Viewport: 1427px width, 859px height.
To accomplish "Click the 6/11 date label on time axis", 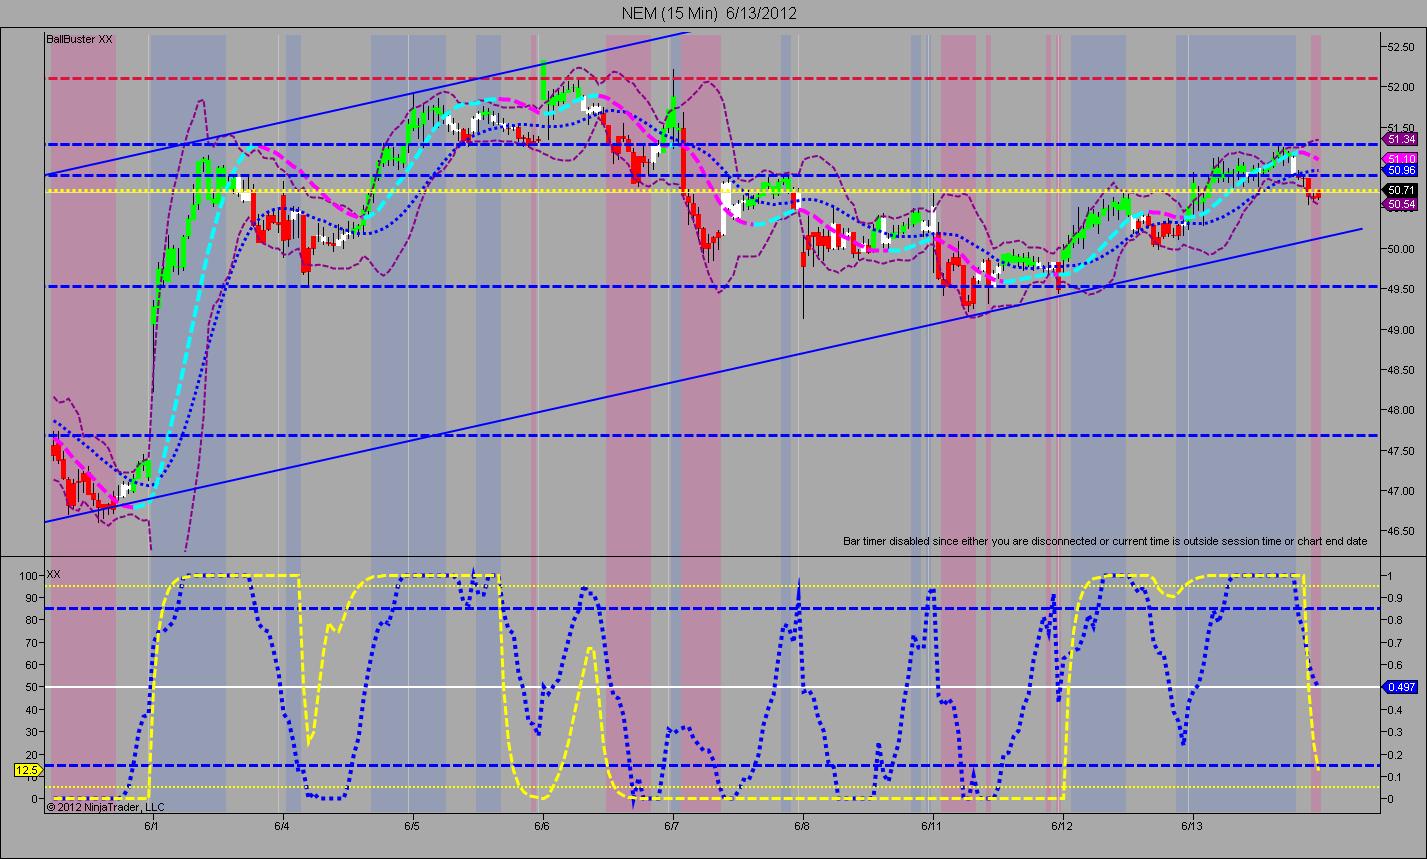I will tap(932, 826).
